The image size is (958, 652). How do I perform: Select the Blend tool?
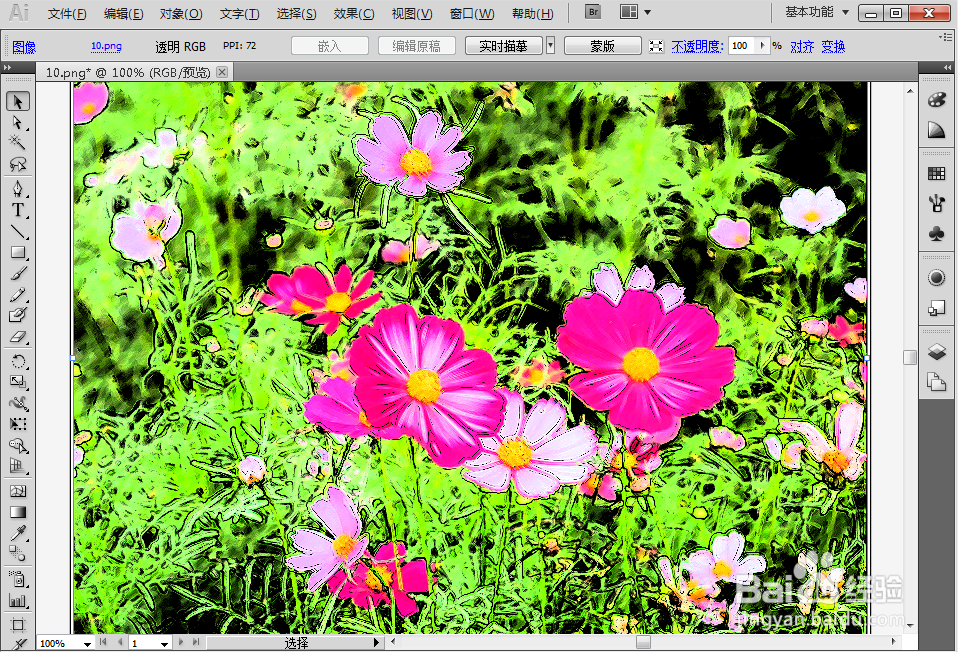[18, 554]
